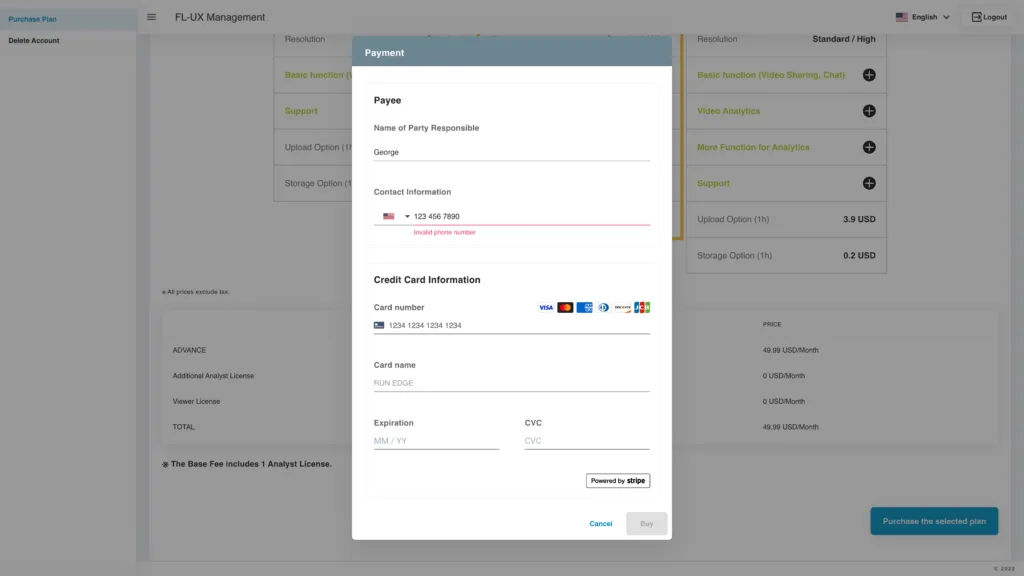Click Purchase the selected plan button
This screenshot has height=576, width=1024.
point(934,521)
